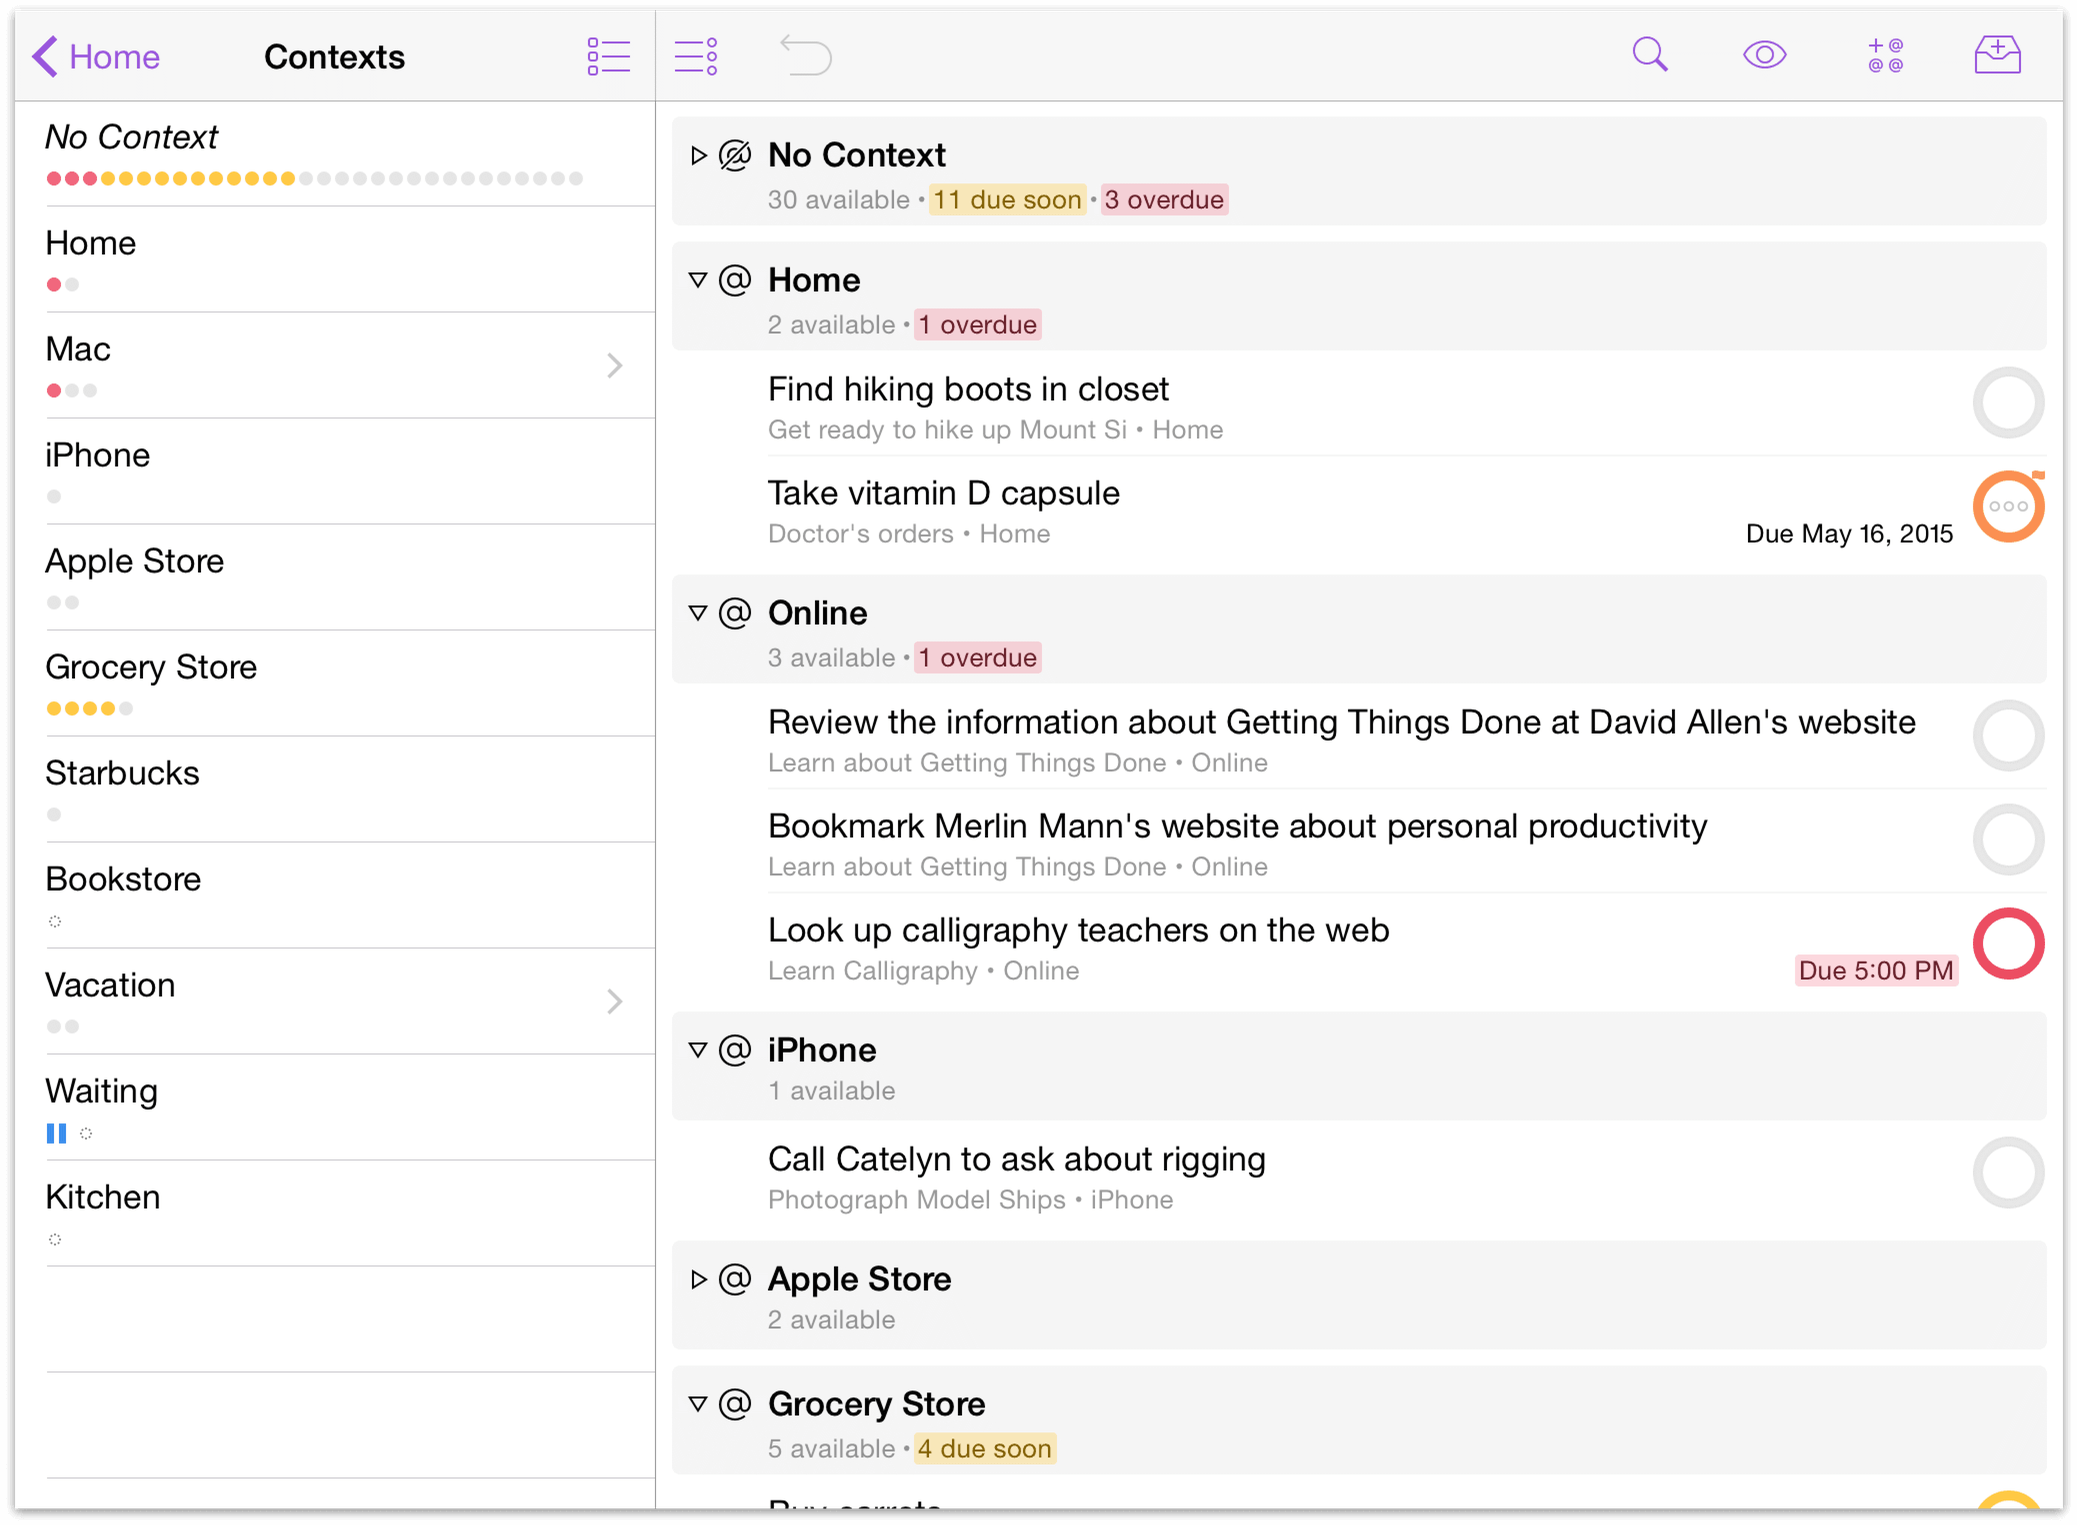Click the search icon in toolbar
Image resolution: width=2077 pixels, height=1525 pixels.
coord(1653,56)
